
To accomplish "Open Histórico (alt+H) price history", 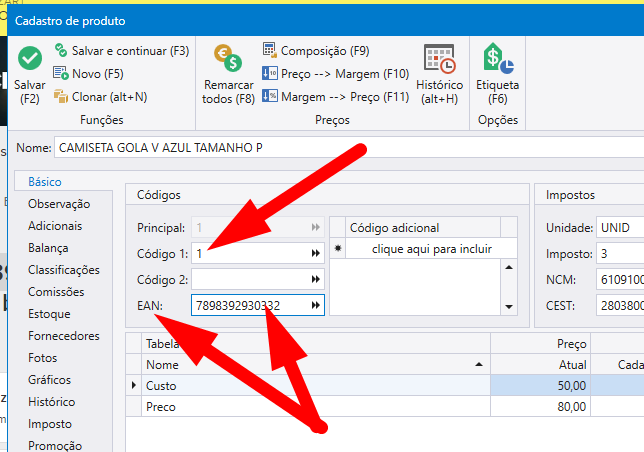I will (x=440, y=60).
